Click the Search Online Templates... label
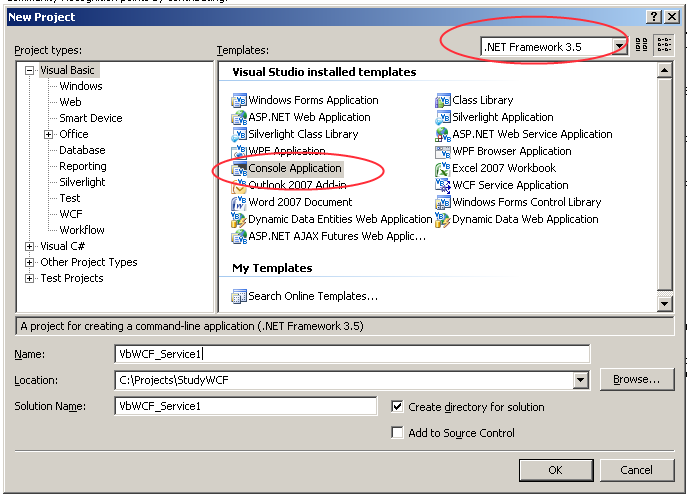This screenshot has width=687, height=494. tap(313, 296)
